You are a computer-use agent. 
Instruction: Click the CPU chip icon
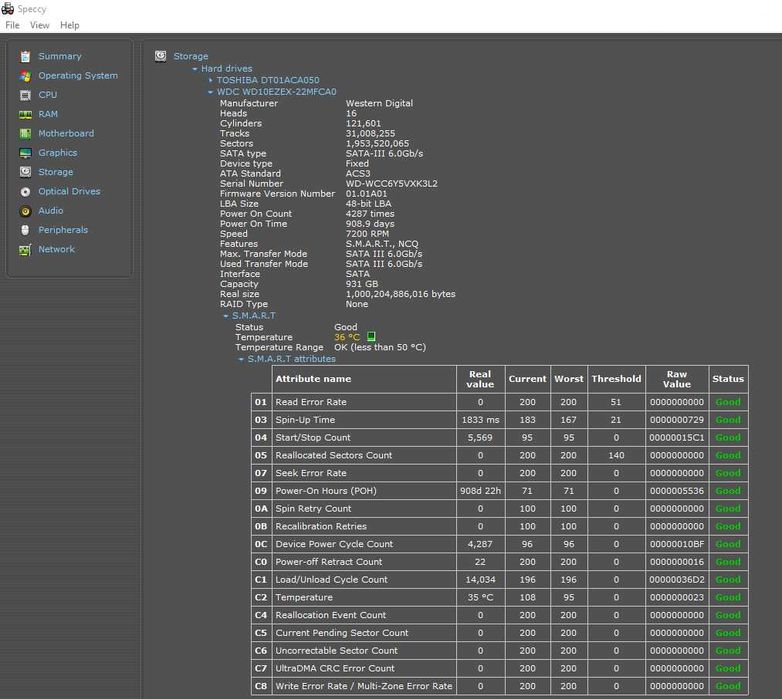[x=25, y=95]
